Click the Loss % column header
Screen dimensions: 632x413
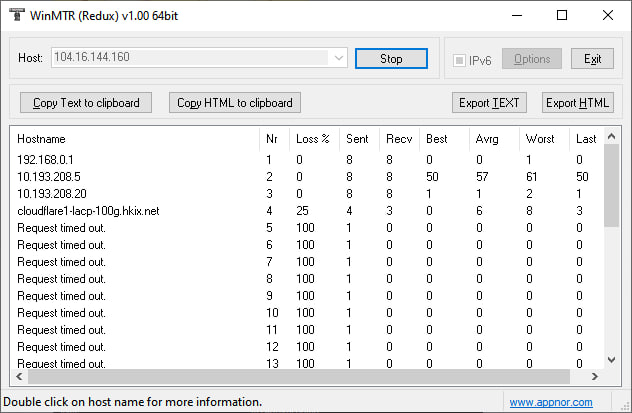click(x=312, y=138)
